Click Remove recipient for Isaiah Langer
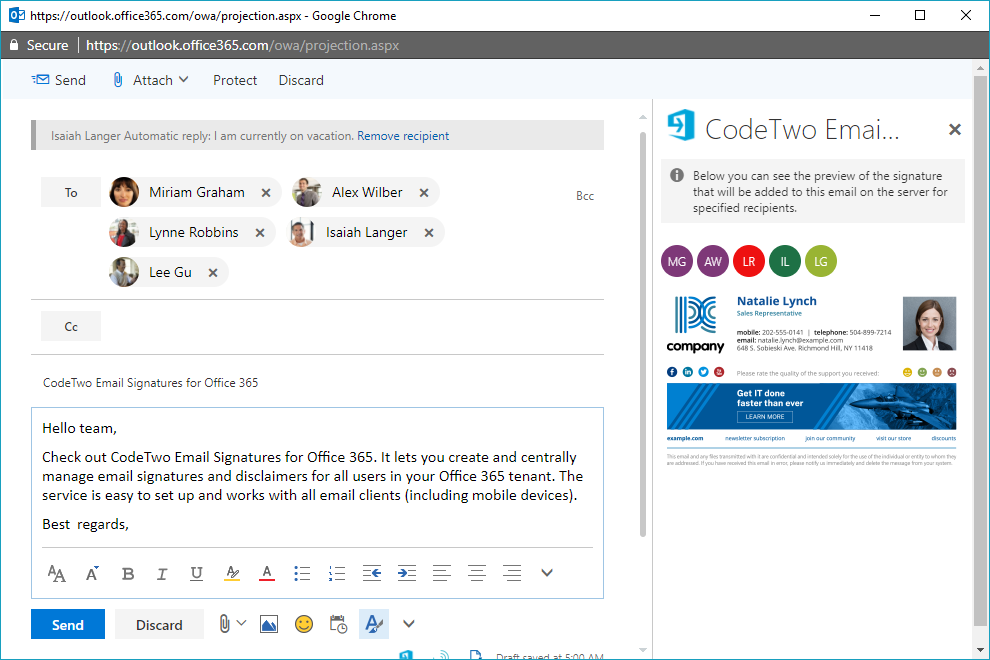The height and width of the screenshot is (660, 990). (x=403, y=135)
